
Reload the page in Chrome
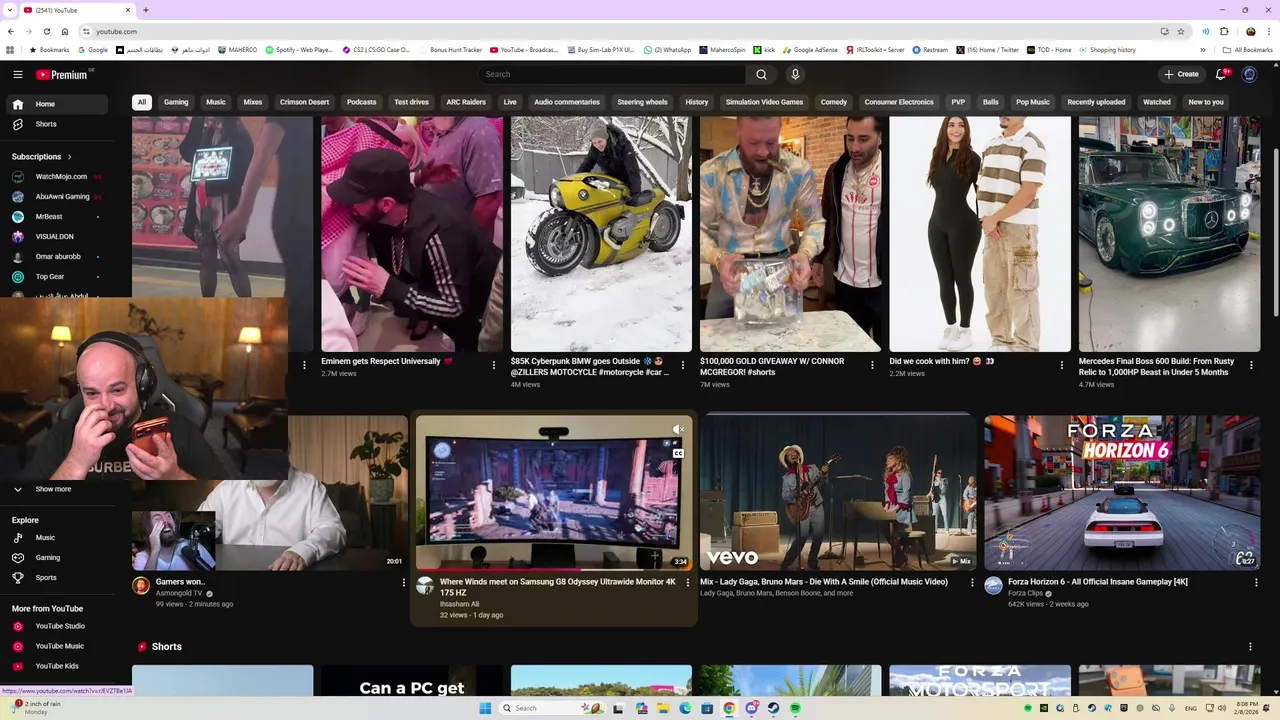pyautogui.click(x=45, y=31)
